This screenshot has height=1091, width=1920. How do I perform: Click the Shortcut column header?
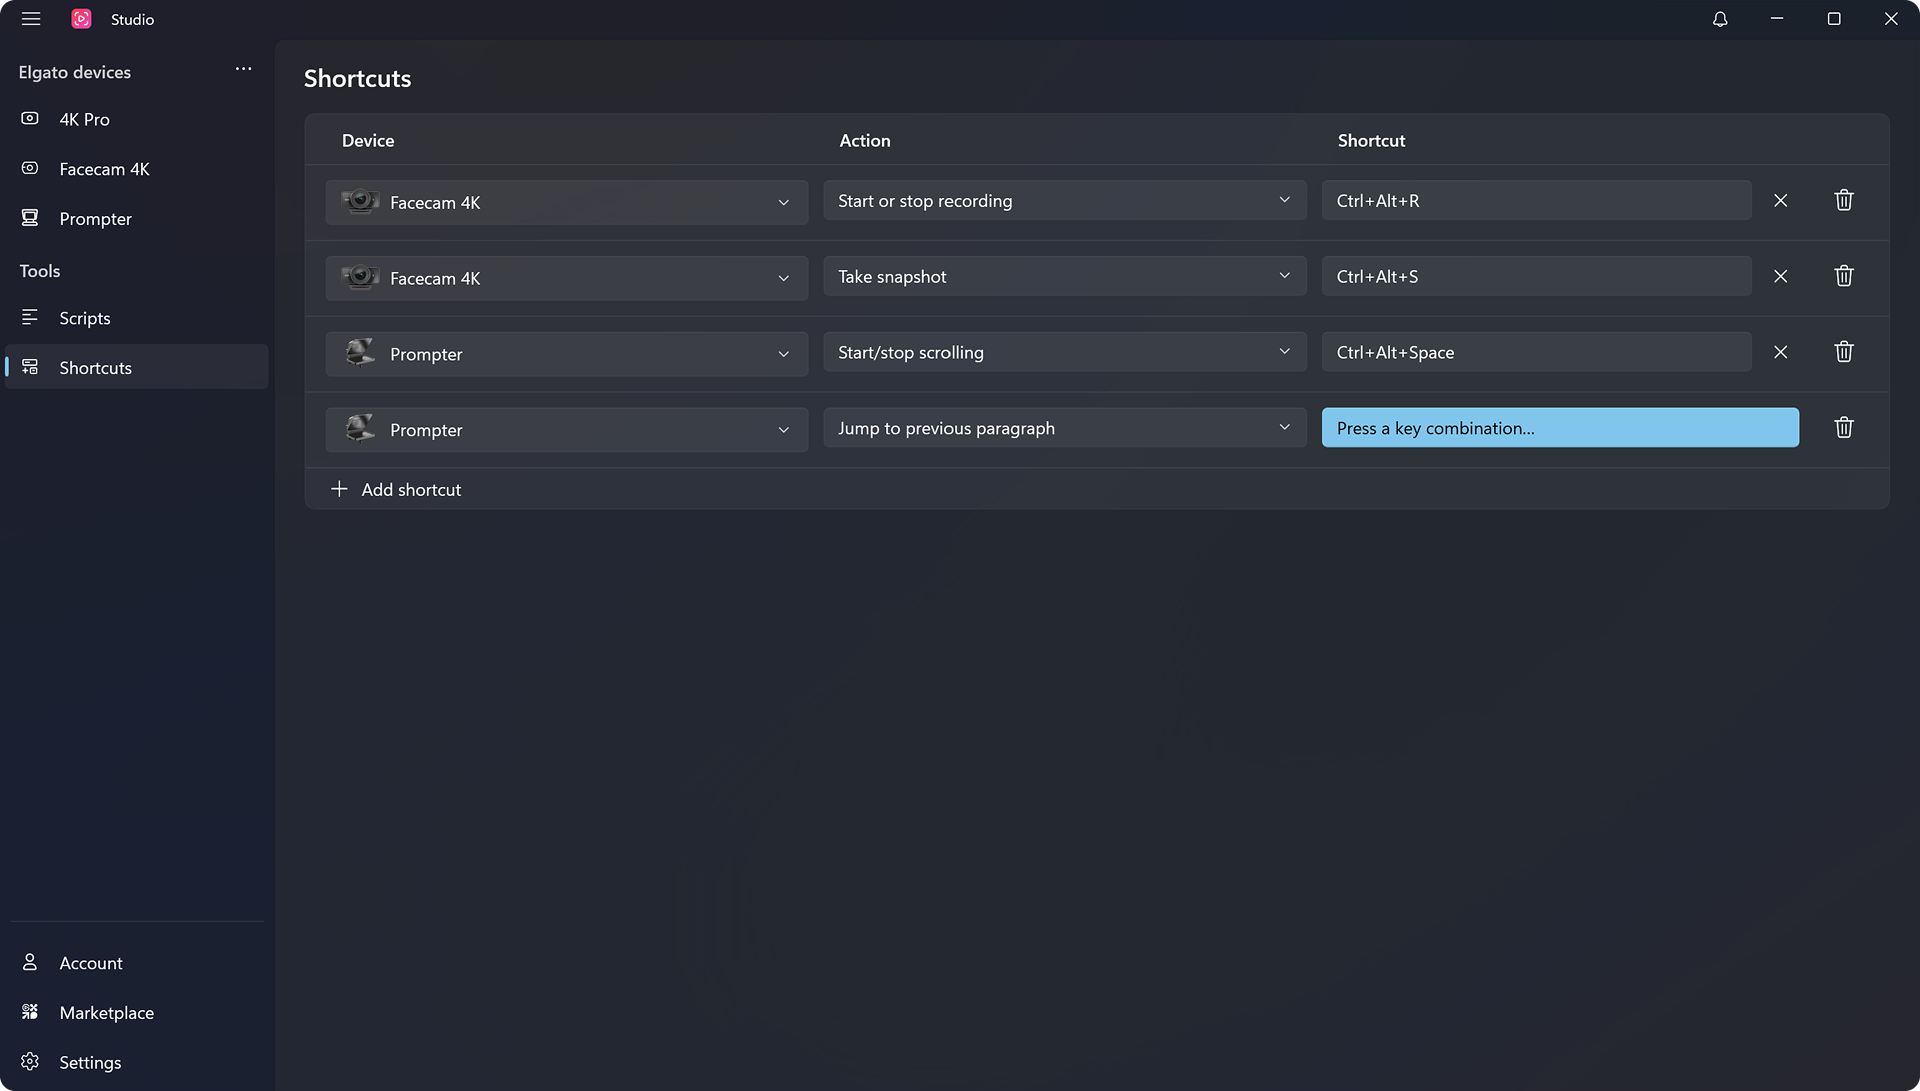(1371, 141)
